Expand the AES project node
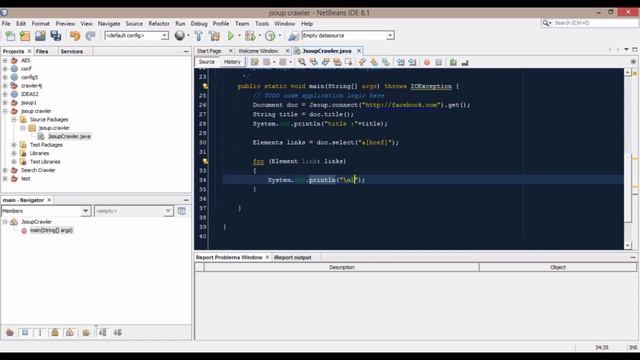 click(x=5, y=60)
